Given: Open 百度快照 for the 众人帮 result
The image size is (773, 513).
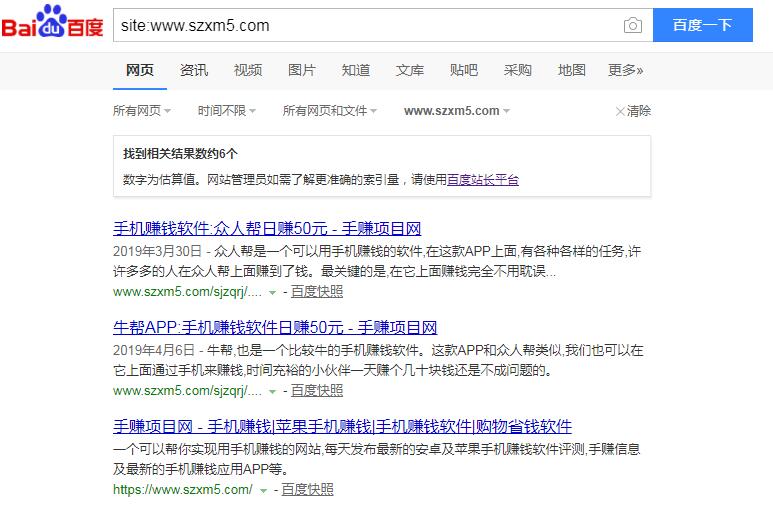Looking at the screenshot, I should click(316, 292).
